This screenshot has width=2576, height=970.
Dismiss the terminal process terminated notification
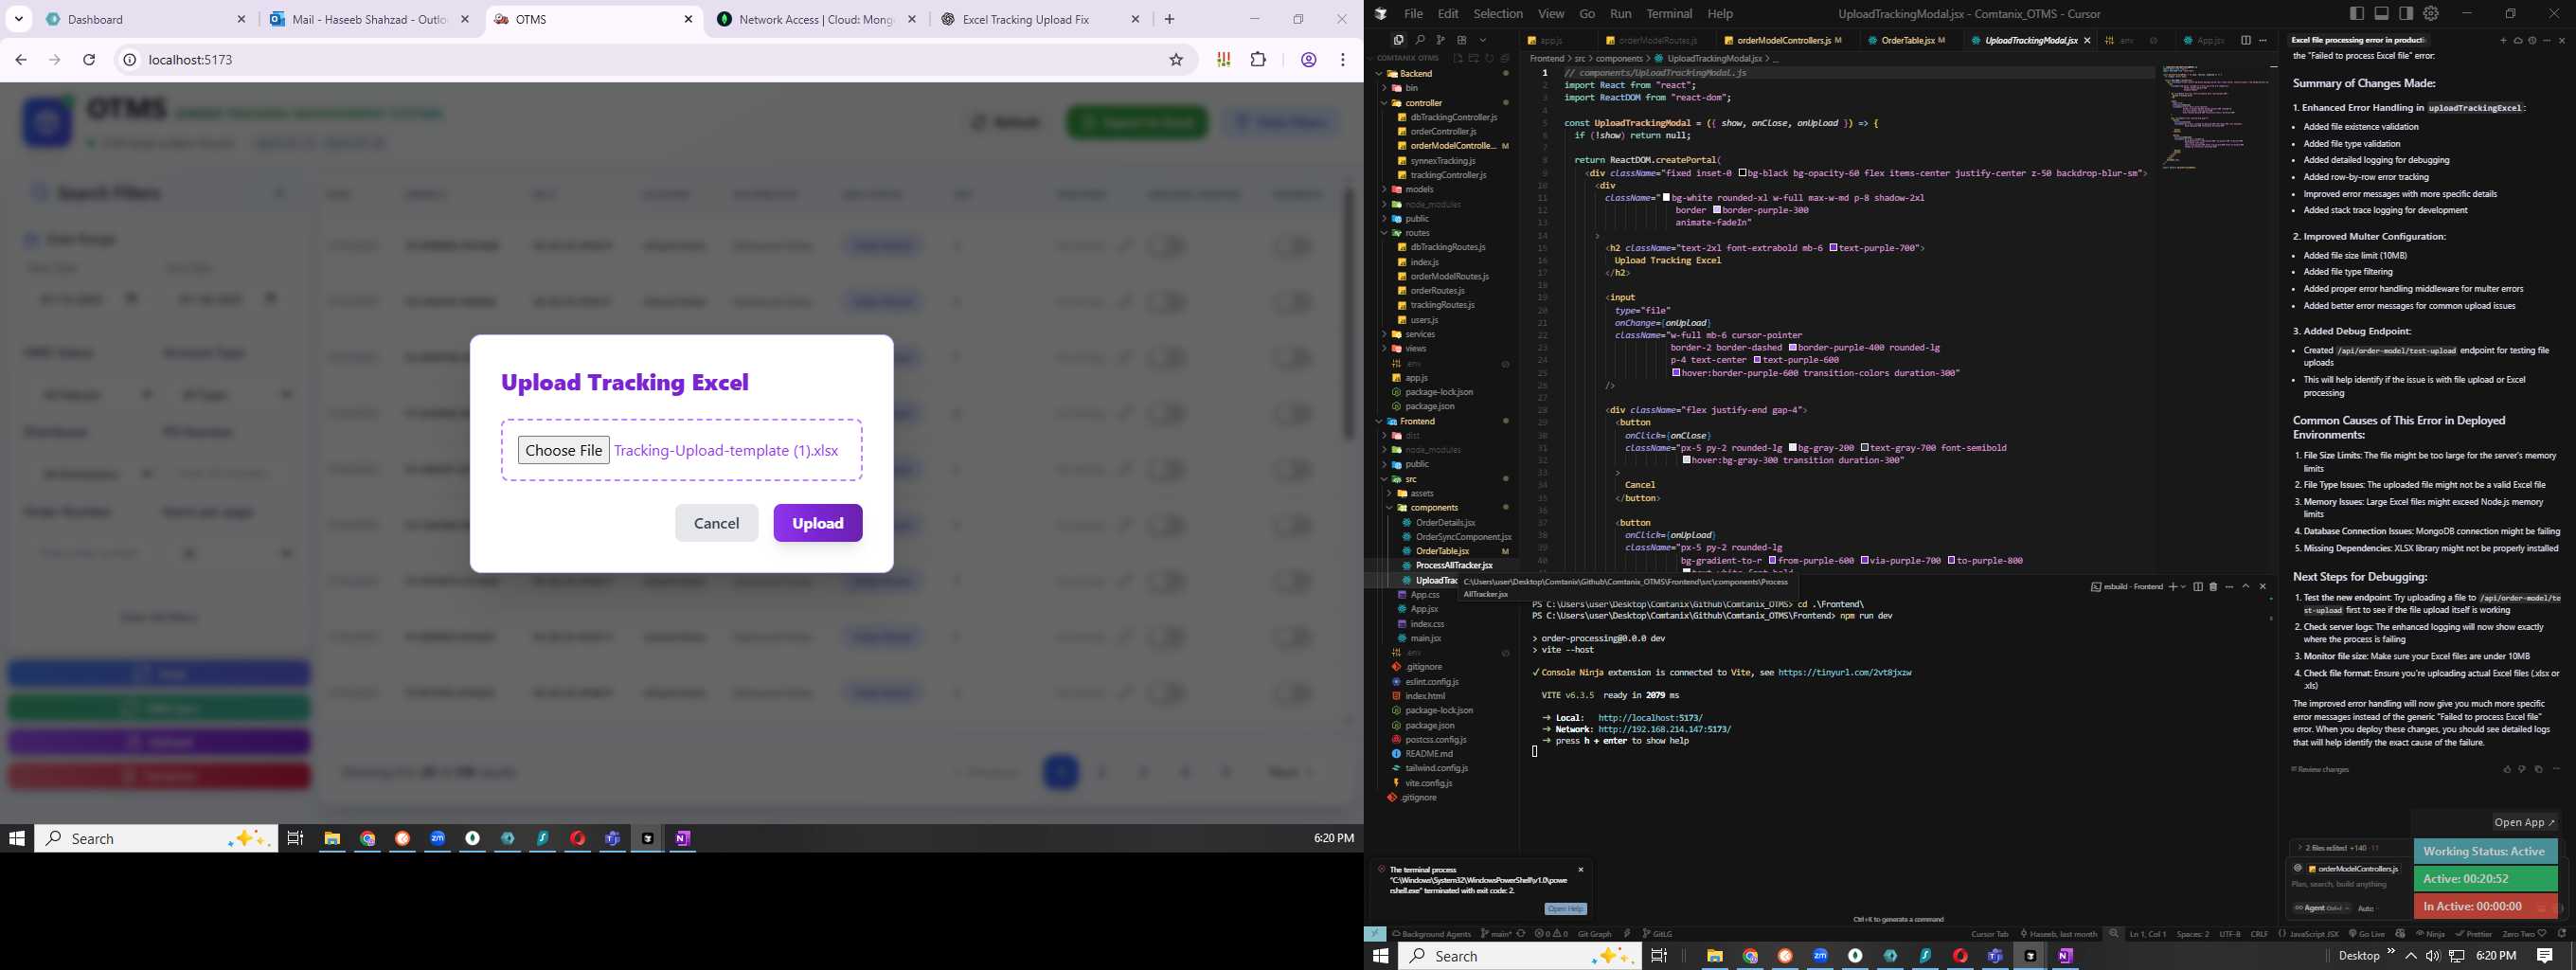(1581, 870)
